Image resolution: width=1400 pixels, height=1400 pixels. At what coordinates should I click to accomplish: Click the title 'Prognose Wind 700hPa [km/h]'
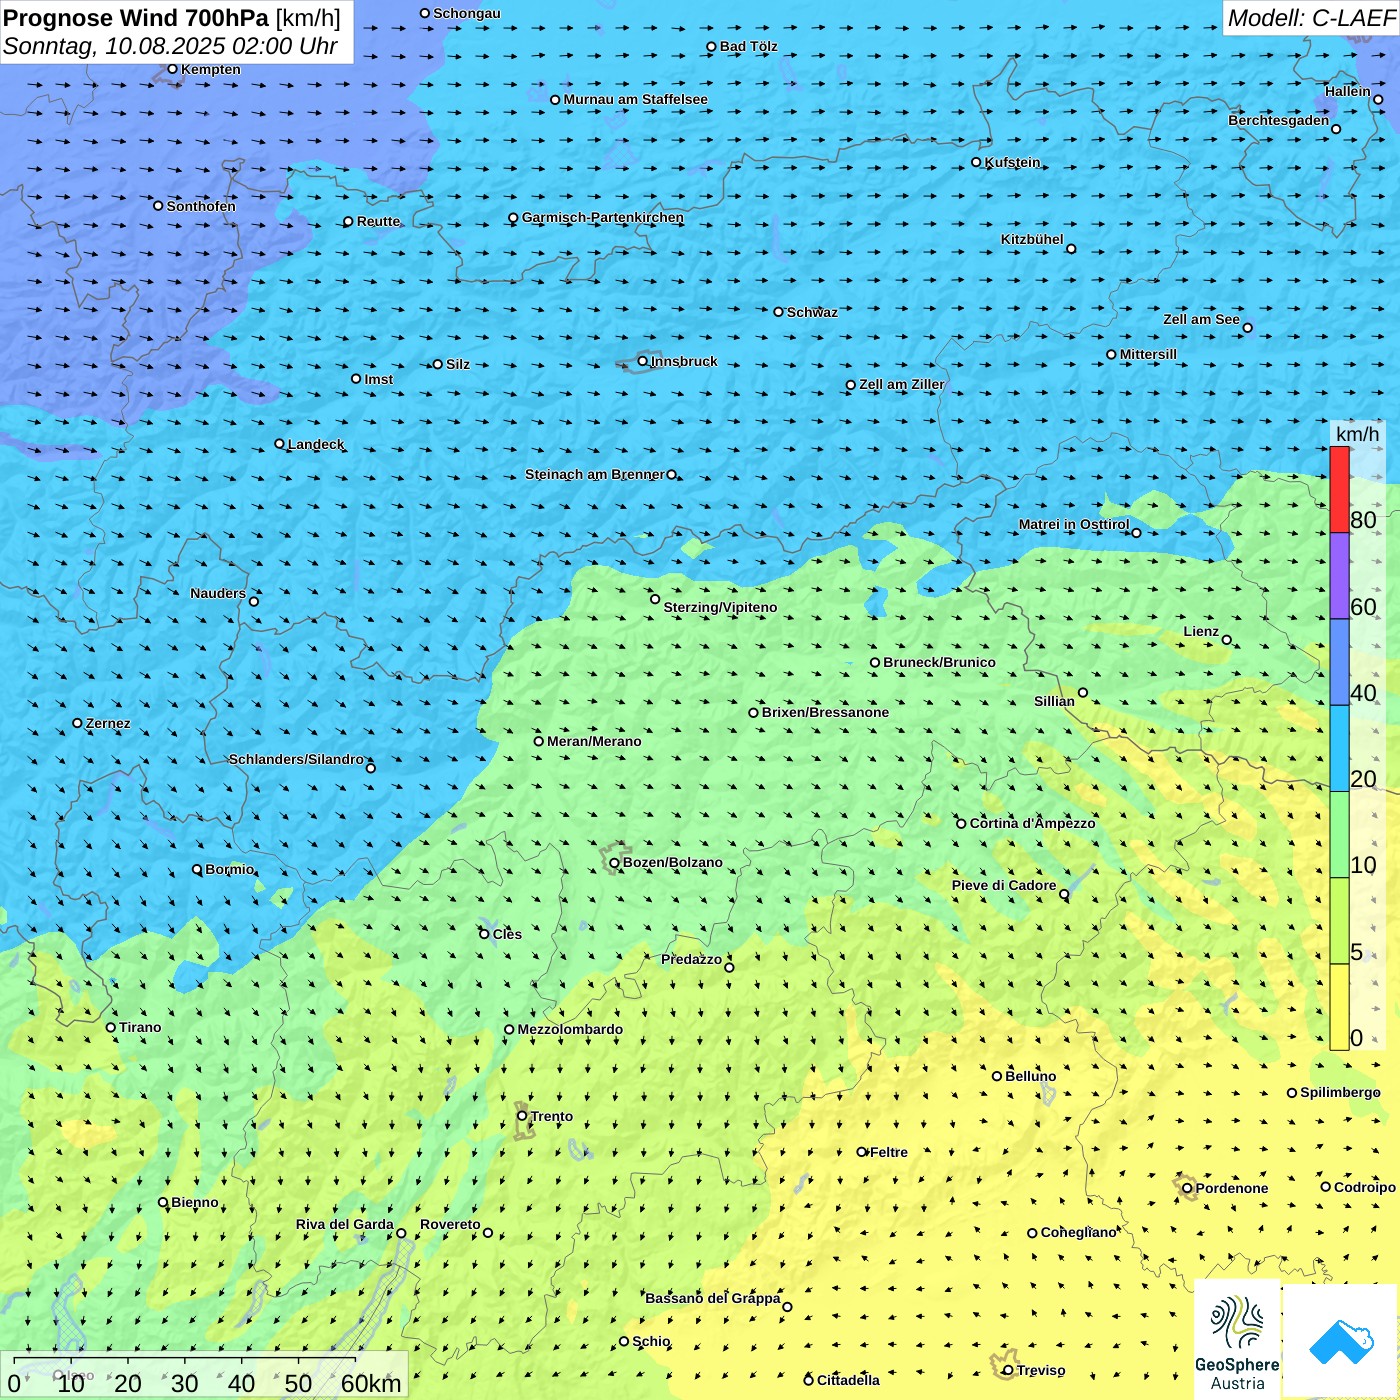(x=172, y=18)
